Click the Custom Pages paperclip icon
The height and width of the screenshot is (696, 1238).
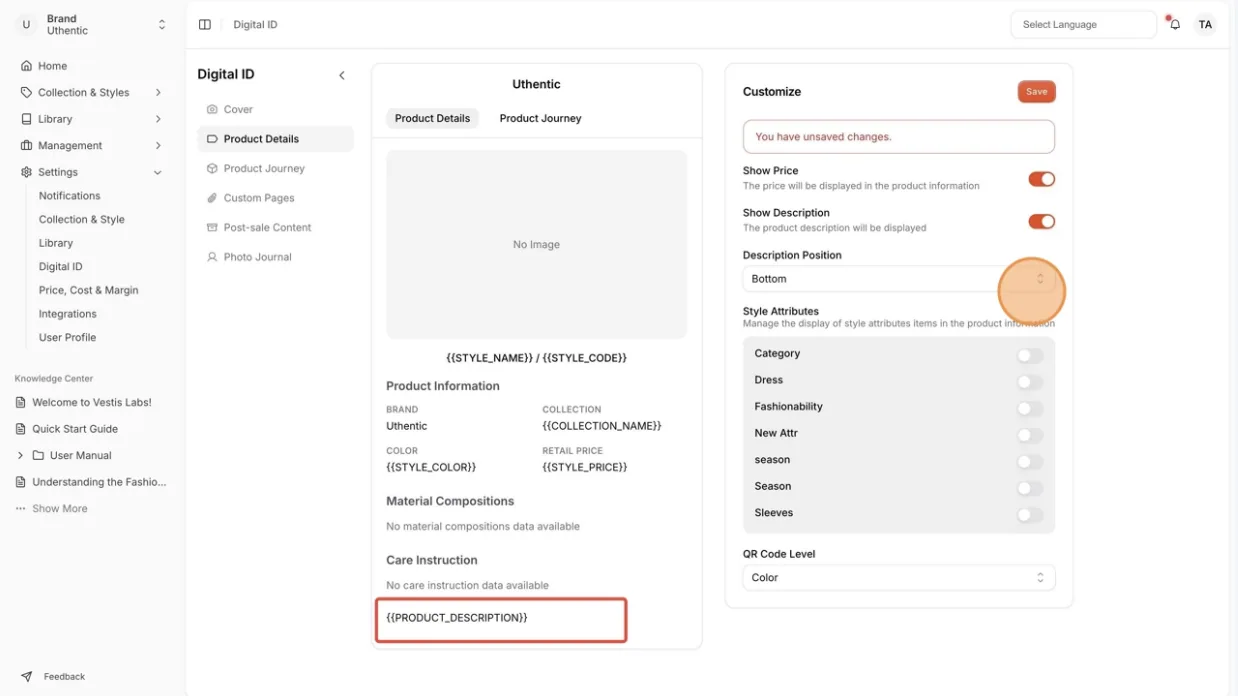tap(212, 198)
